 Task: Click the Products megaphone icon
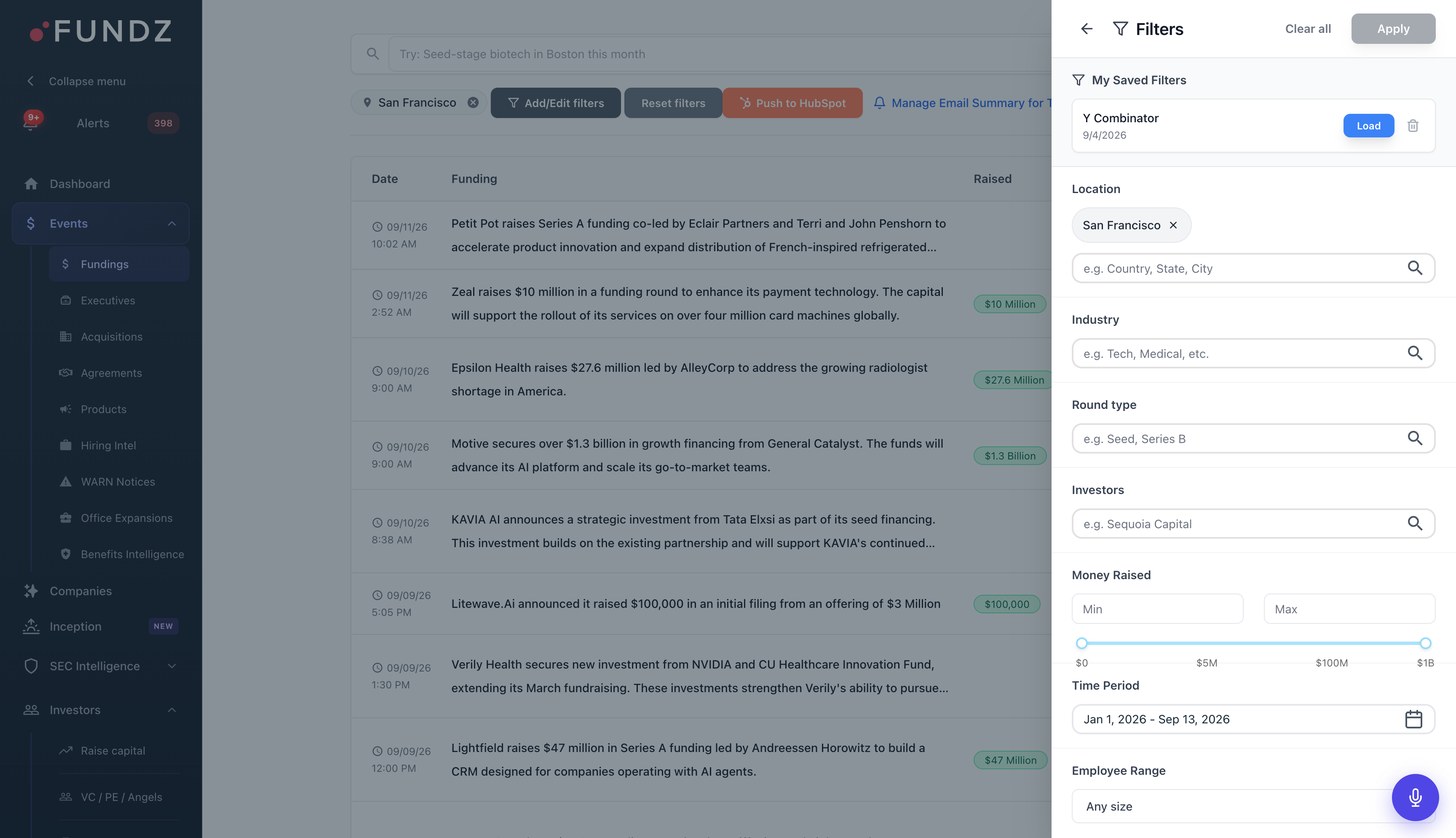[66, 409]
